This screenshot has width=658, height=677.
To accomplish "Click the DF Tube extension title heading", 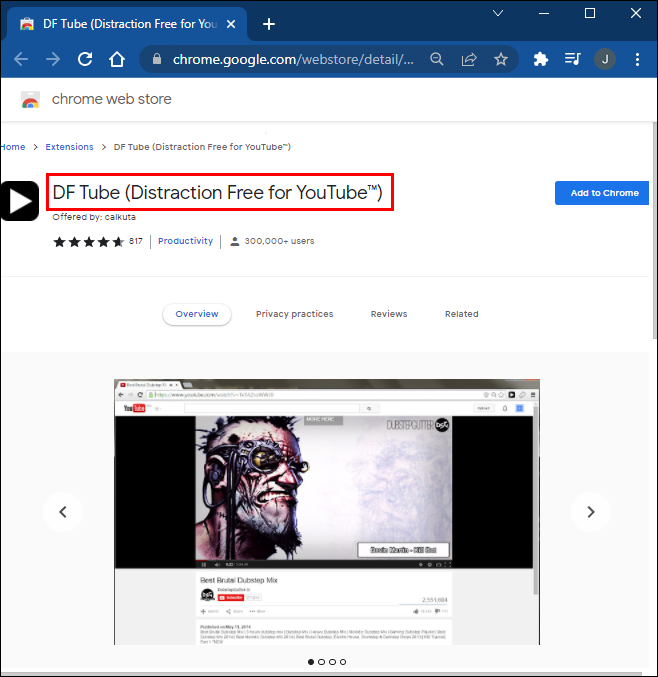I will click(218, 193).
